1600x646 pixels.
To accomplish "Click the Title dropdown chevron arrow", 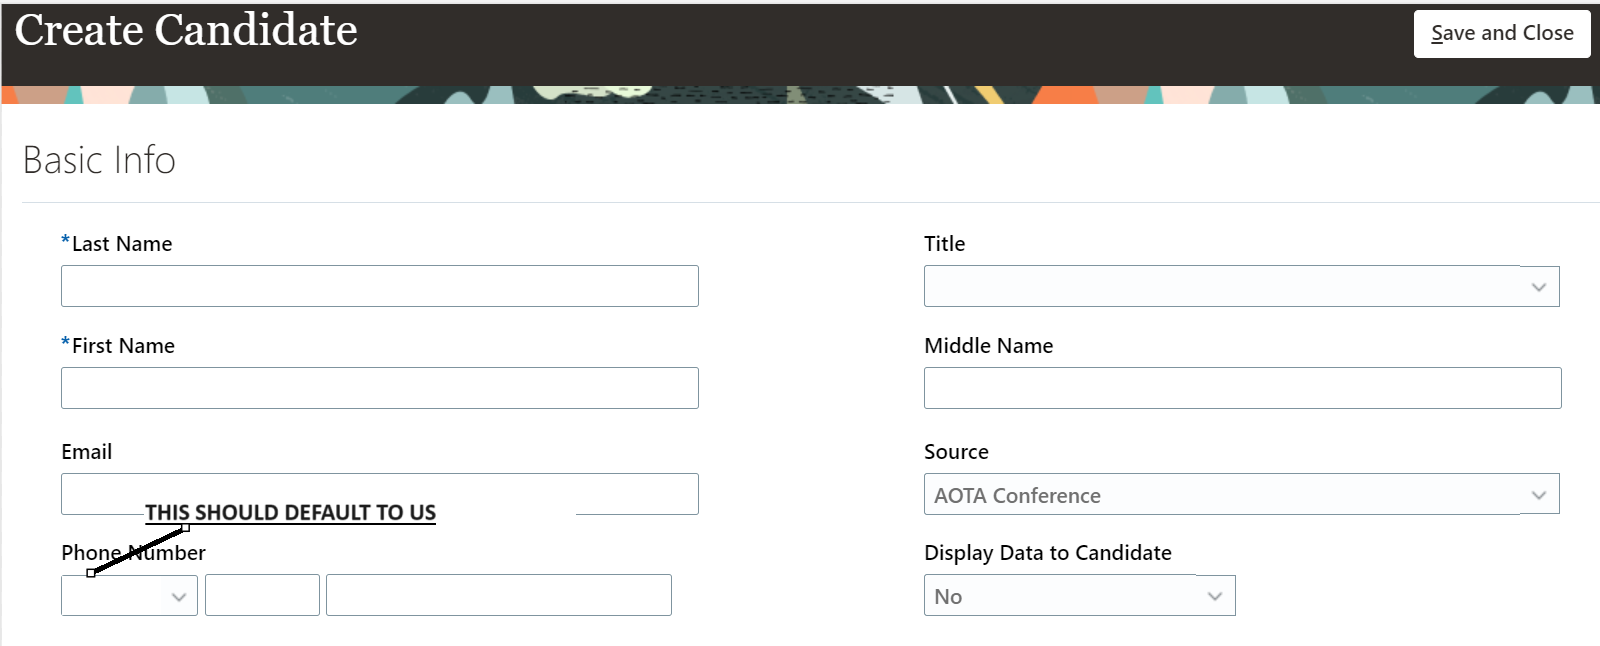I will pos(1540,286).
